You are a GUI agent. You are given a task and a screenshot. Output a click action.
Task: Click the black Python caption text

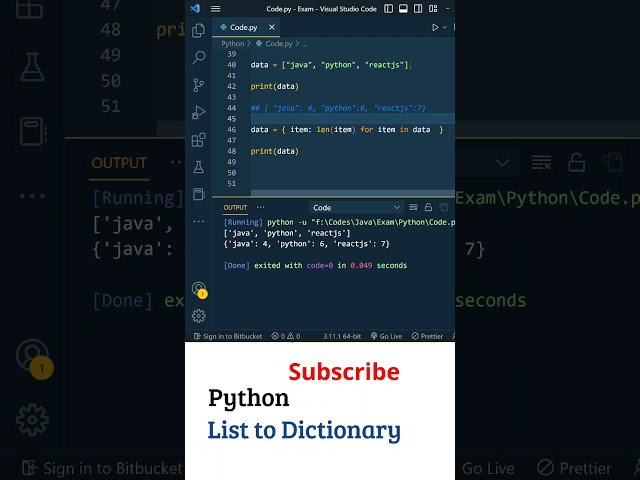point(249,399)
